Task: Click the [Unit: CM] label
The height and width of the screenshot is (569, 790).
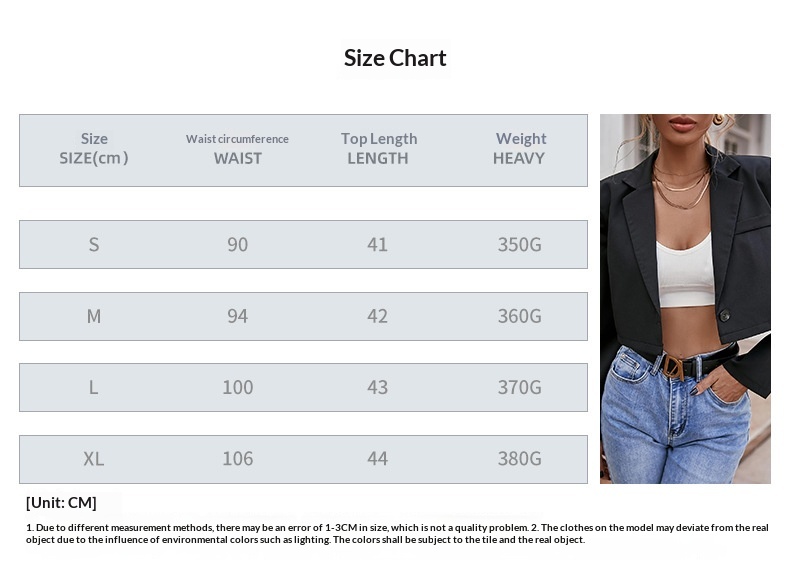Action: (61, 502)
